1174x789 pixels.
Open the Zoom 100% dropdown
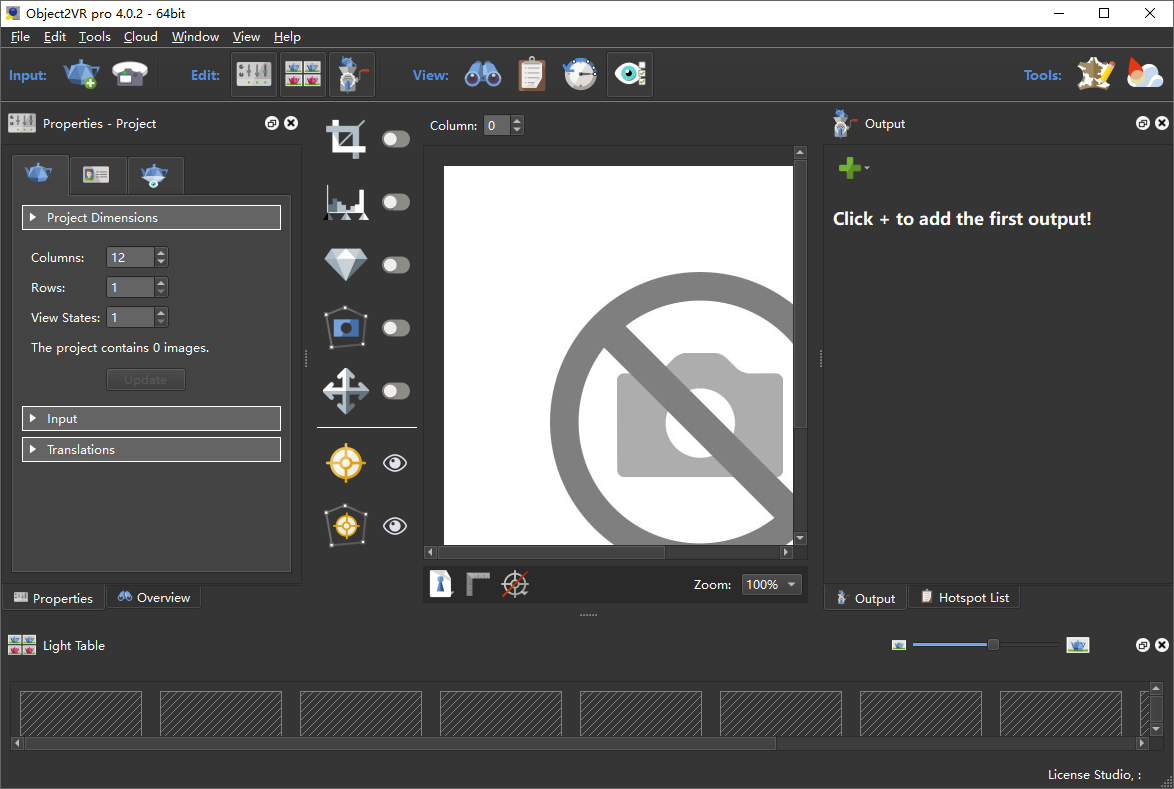(x=771, y=585)
